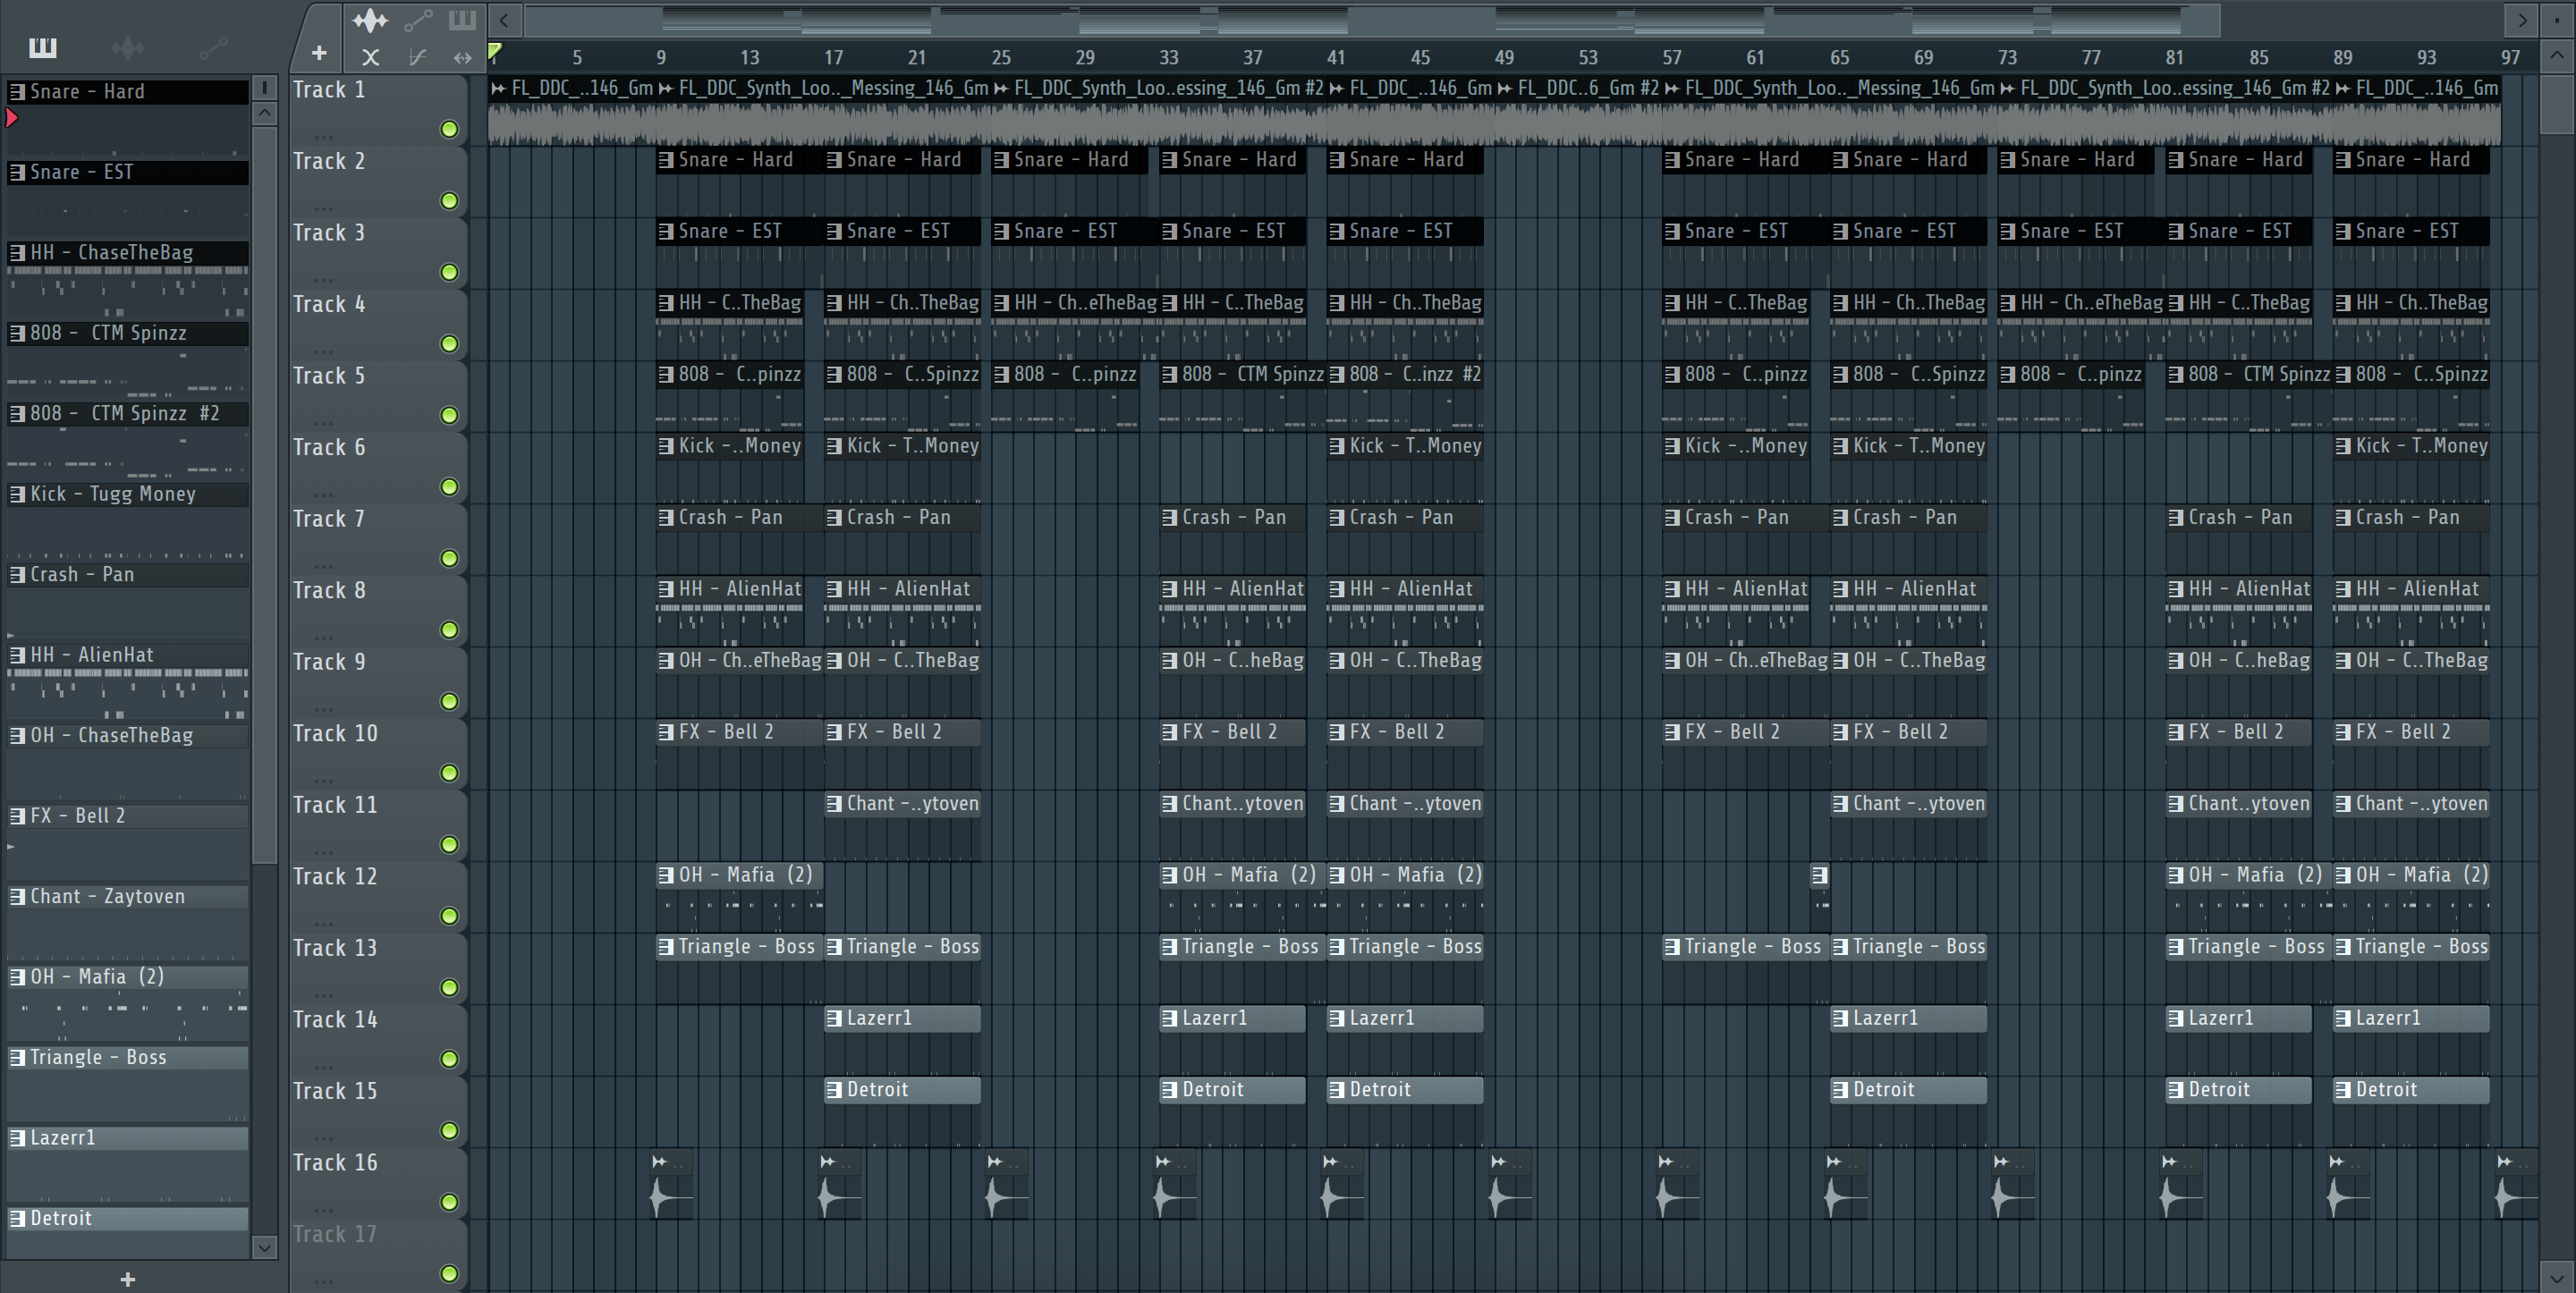Viewport: 2576px width, 1293px height.
Task: Click the picker panel vertical scrollbar thumb
Action: [x=265, y=494]
